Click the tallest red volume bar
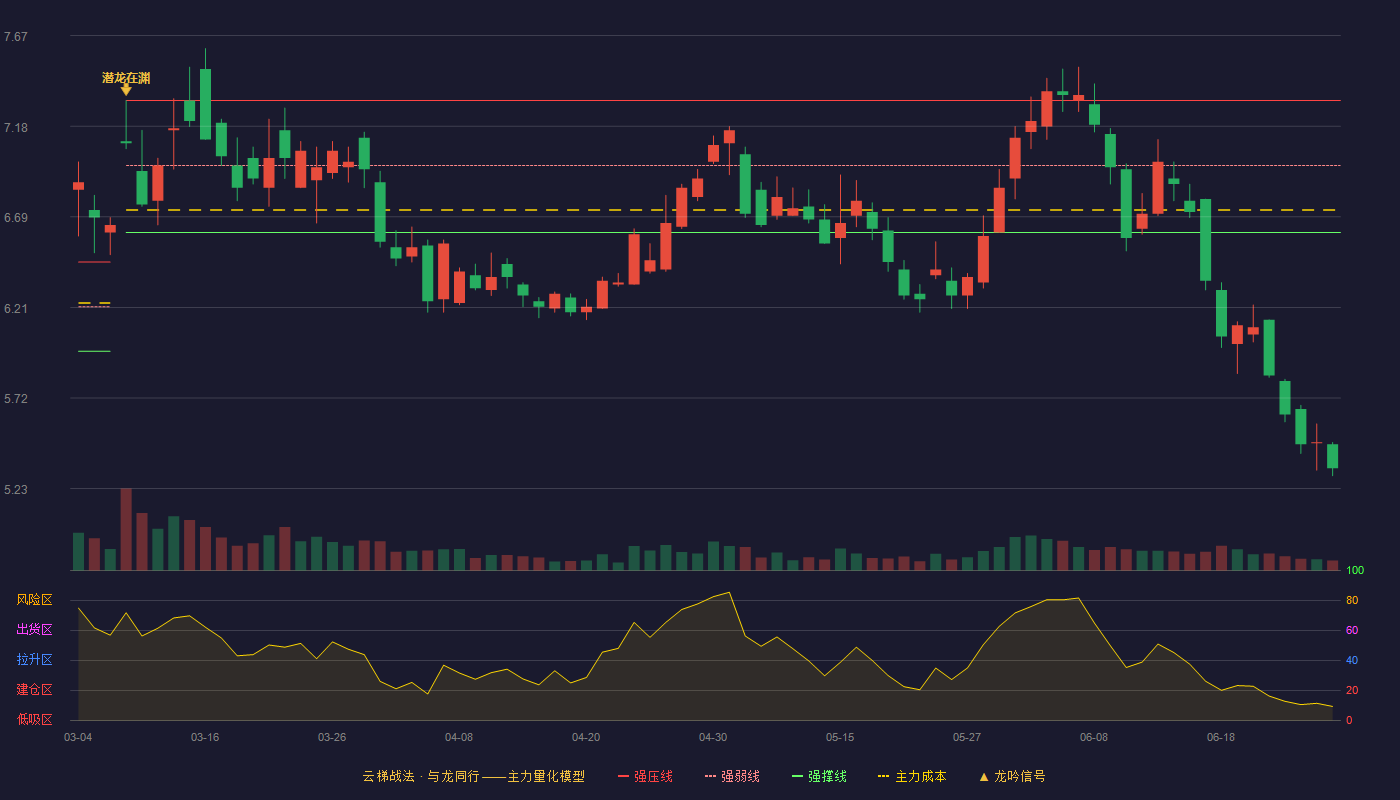 (126, 529)
